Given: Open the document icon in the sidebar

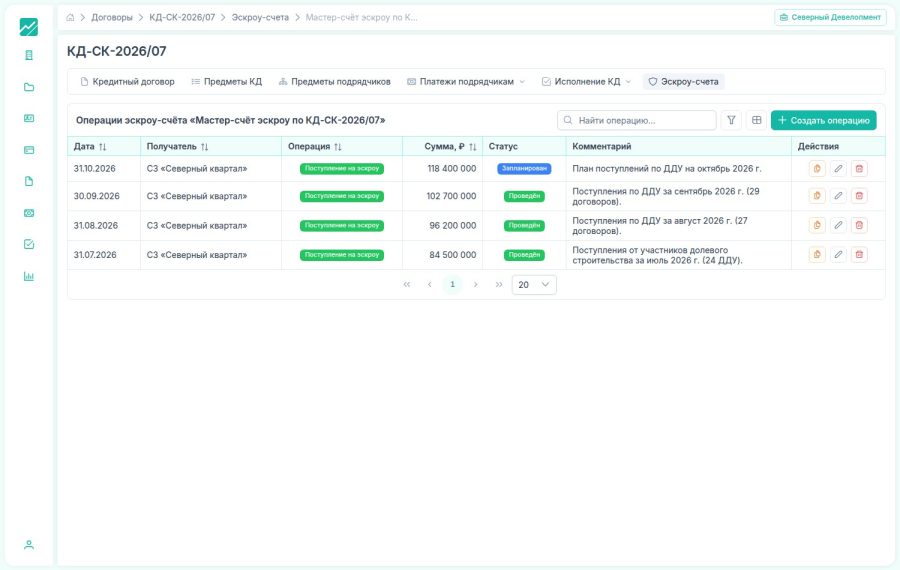Looking at the screenshot, I should (x=29, y=181).
